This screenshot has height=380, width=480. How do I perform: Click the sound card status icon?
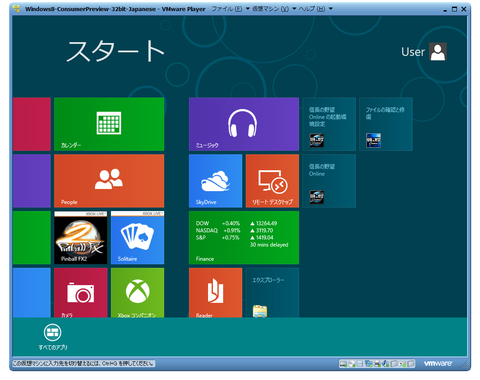coord(385,364)
